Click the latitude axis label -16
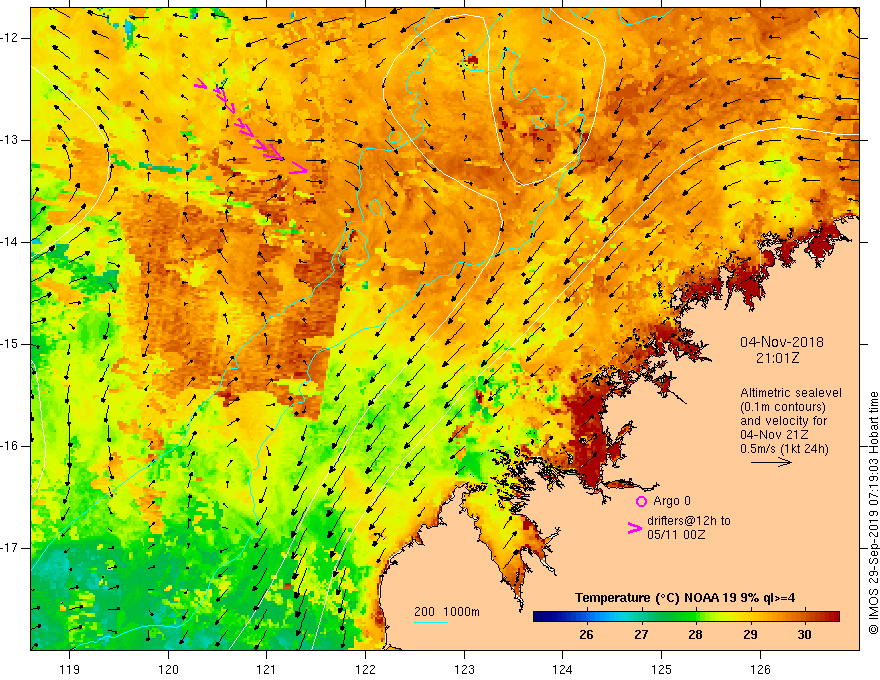 click(x=10, y=447)
